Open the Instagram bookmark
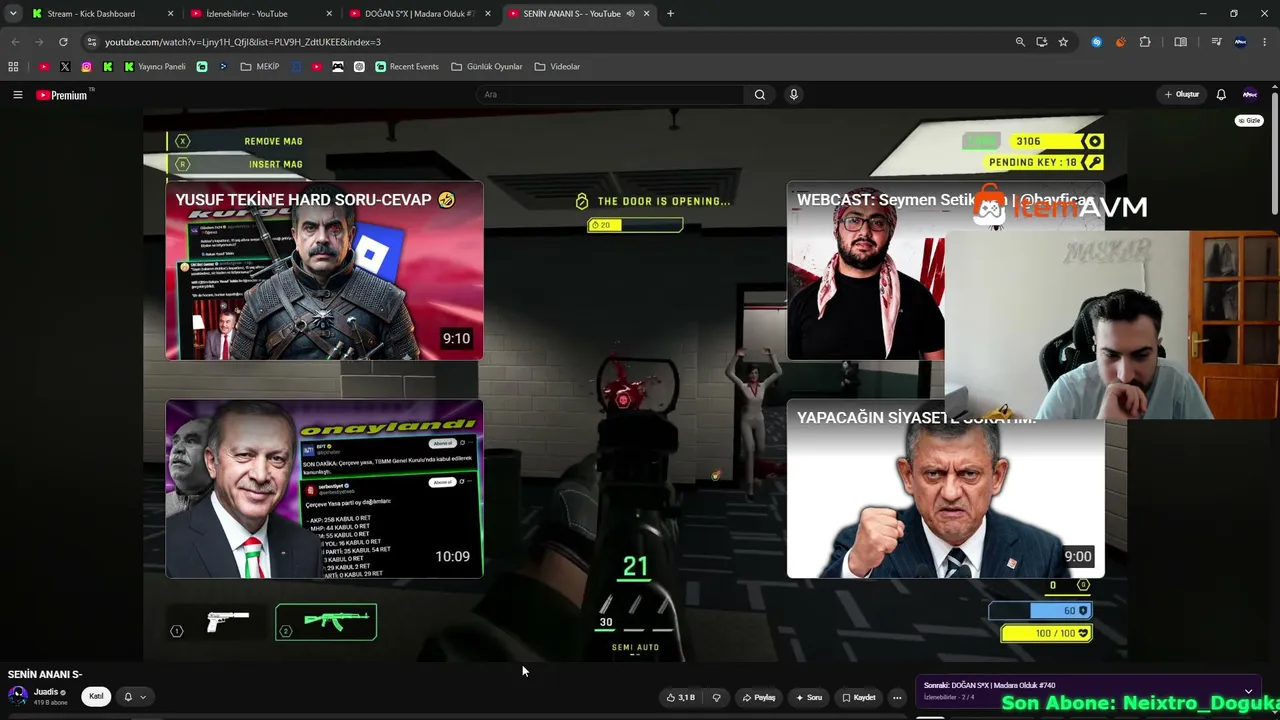The height and width of the screenshot is (720, 1280). click(x=87, y=67)
